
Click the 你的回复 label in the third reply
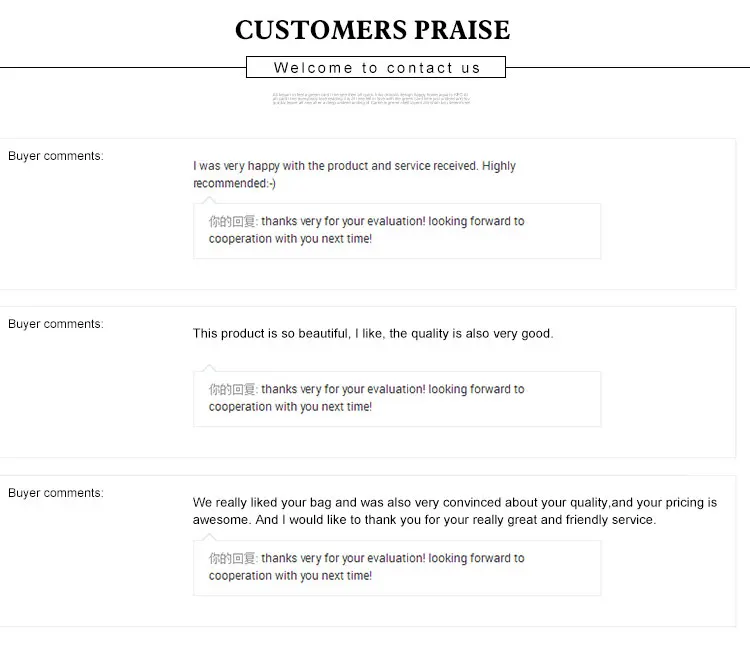pos(232,558)
